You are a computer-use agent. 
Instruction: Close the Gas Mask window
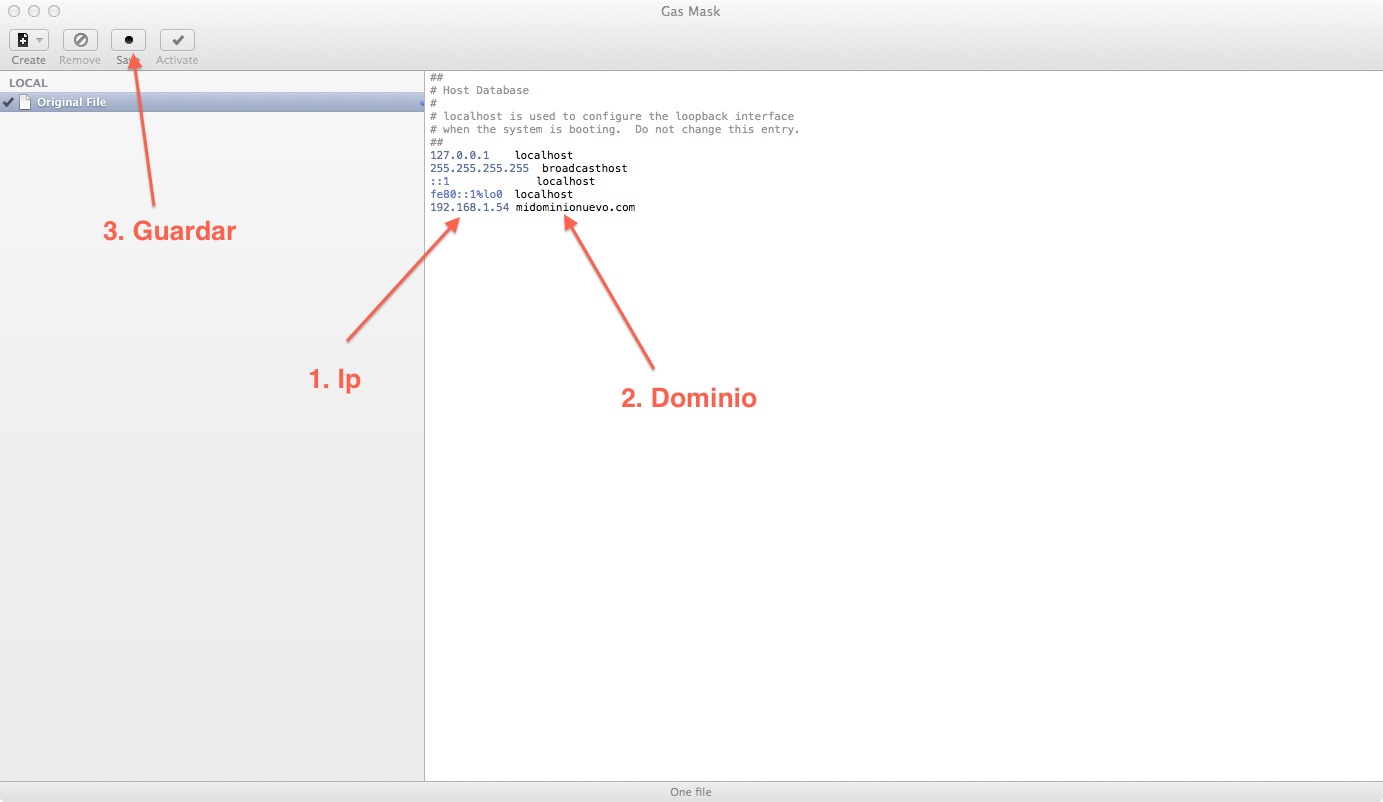[14, 11]
